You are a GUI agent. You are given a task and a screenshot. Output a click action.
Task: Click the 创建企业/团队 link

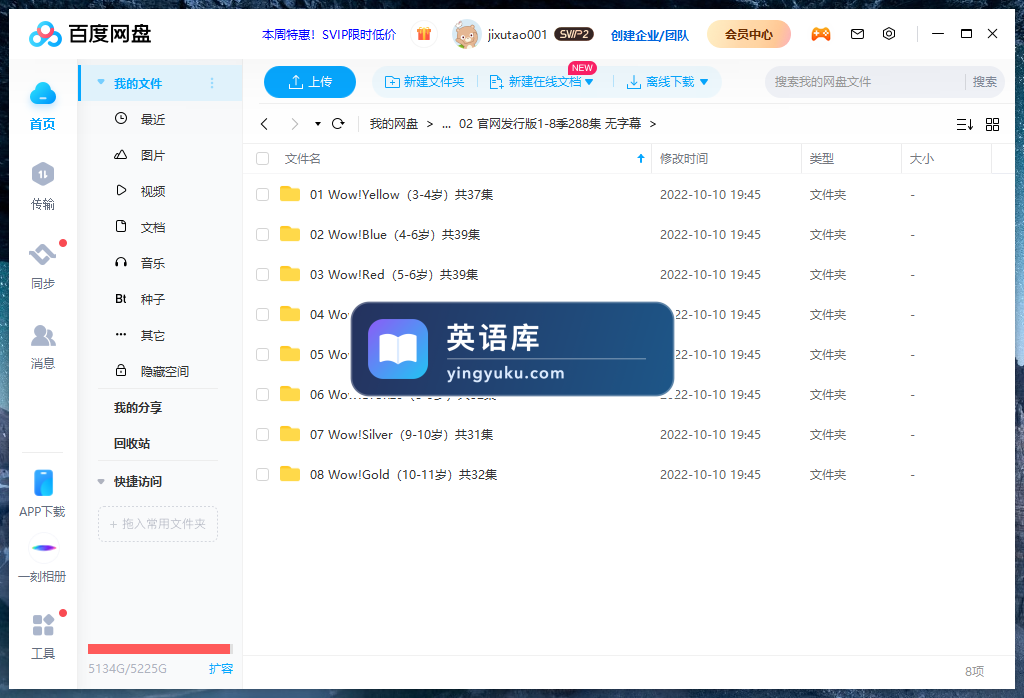[x=649, y=35]
